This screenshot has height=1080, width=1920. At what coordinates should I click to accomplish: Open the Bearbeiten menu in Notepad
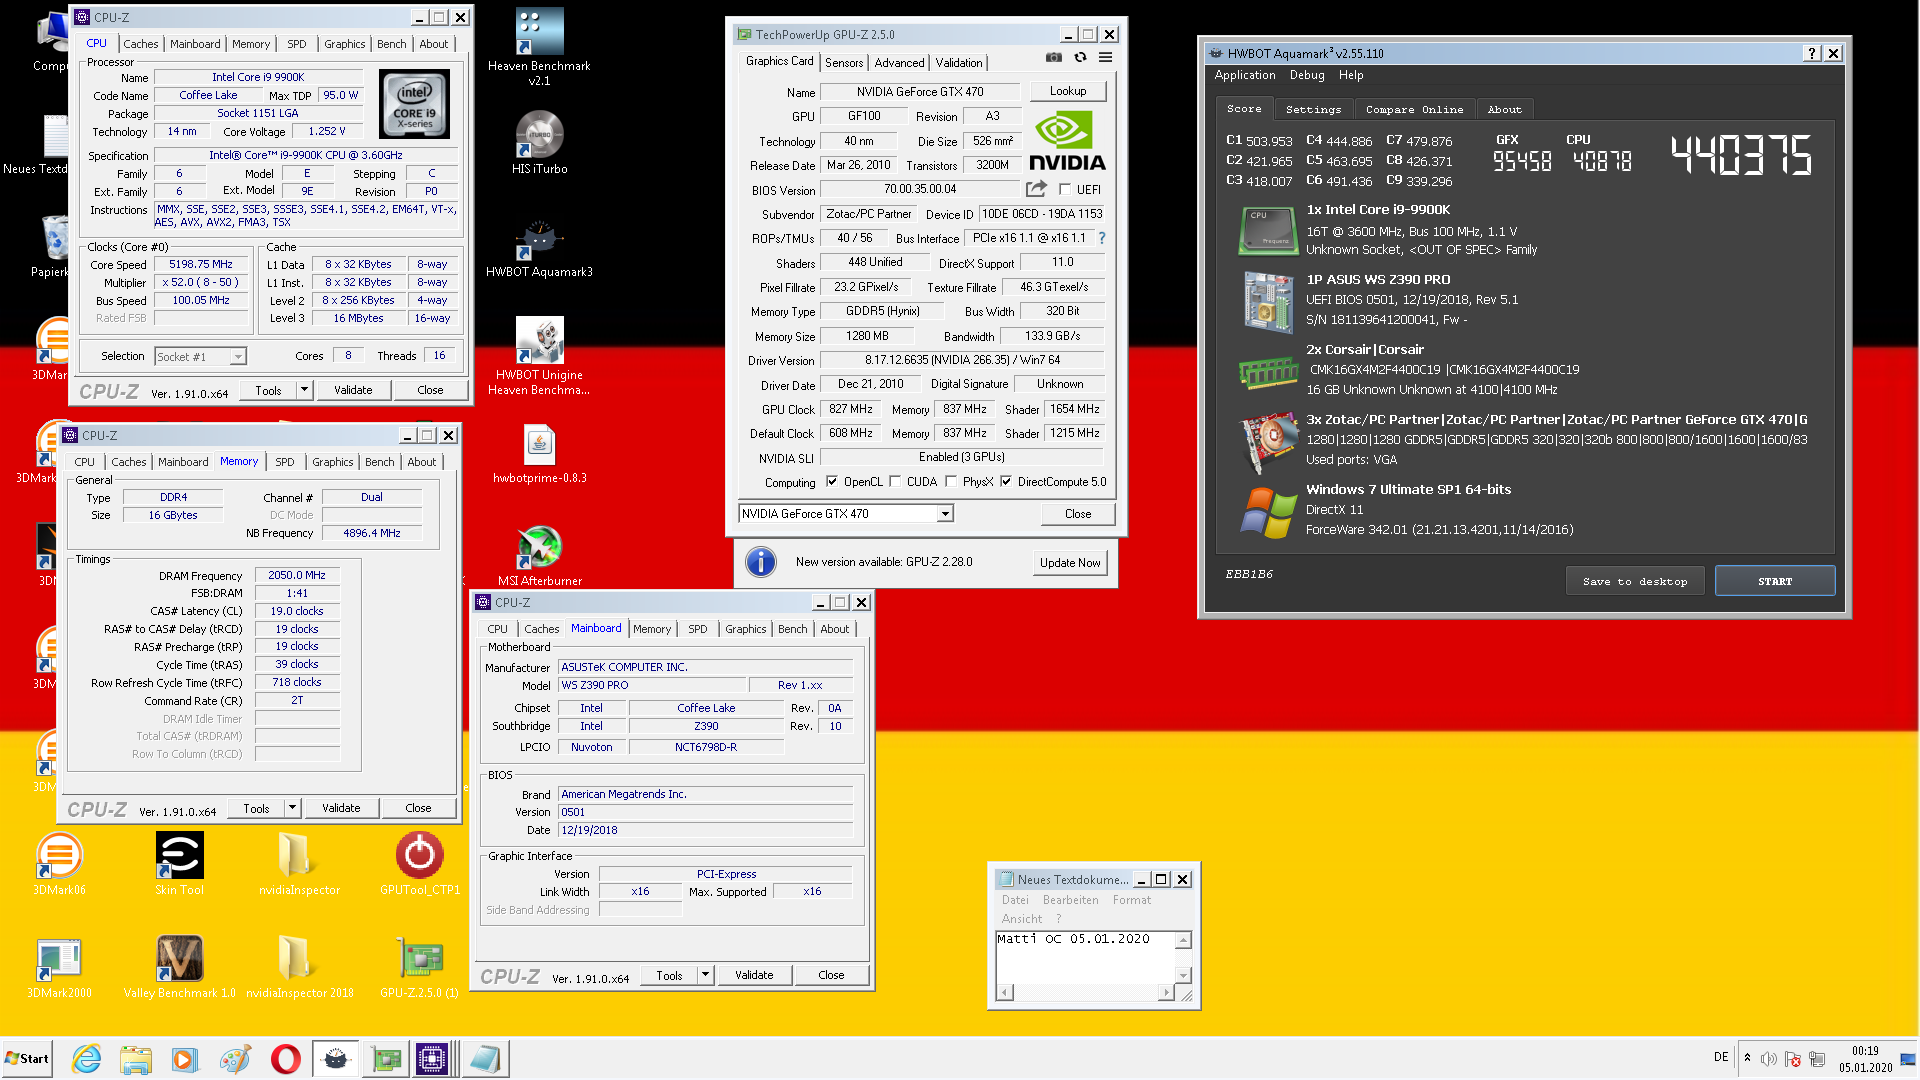click(1070, 900)
